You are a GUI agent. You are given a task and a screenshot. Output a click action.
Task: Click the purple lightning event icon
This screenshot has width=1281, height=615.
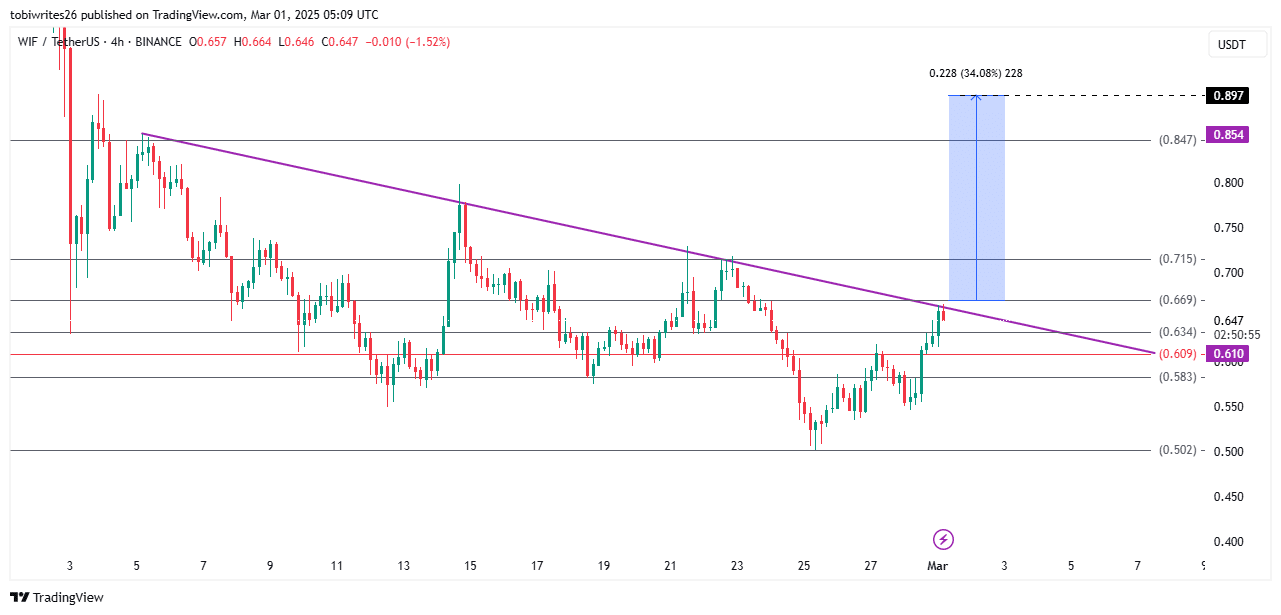pos(943,540)
